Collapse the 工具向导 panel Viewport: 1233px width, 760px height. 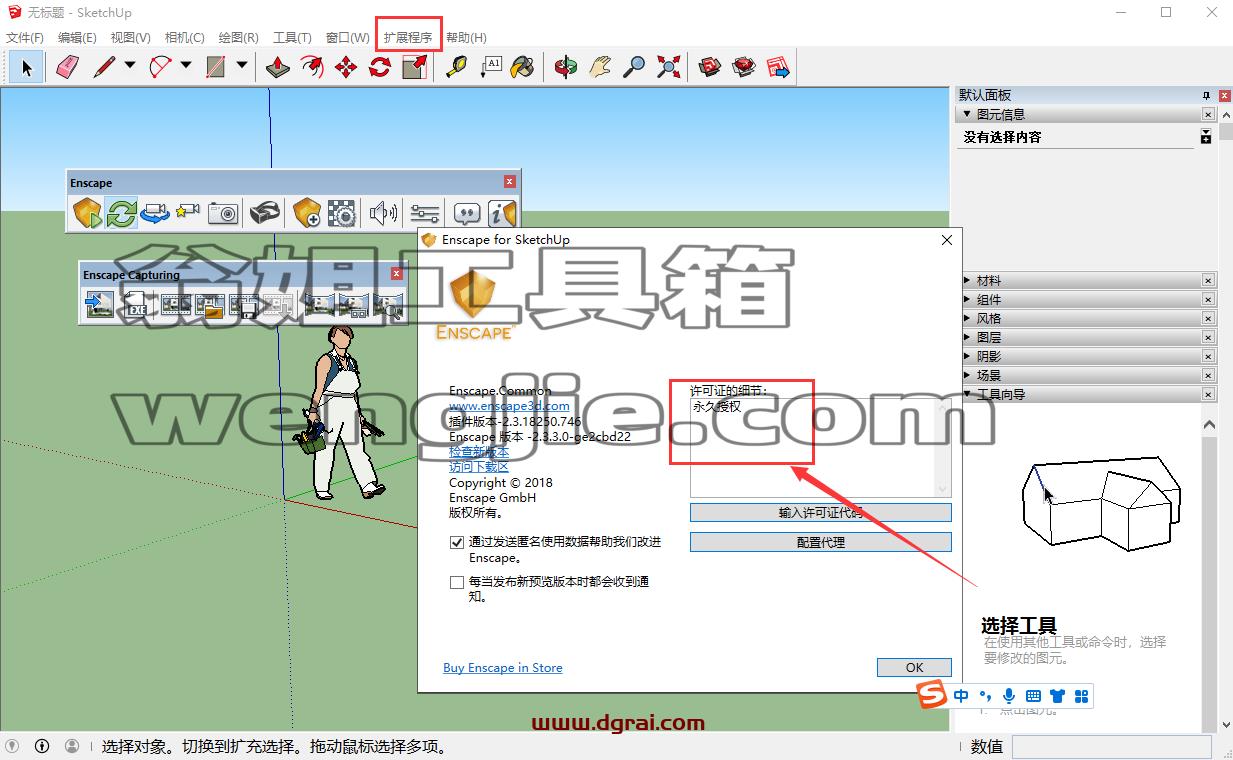967,394
